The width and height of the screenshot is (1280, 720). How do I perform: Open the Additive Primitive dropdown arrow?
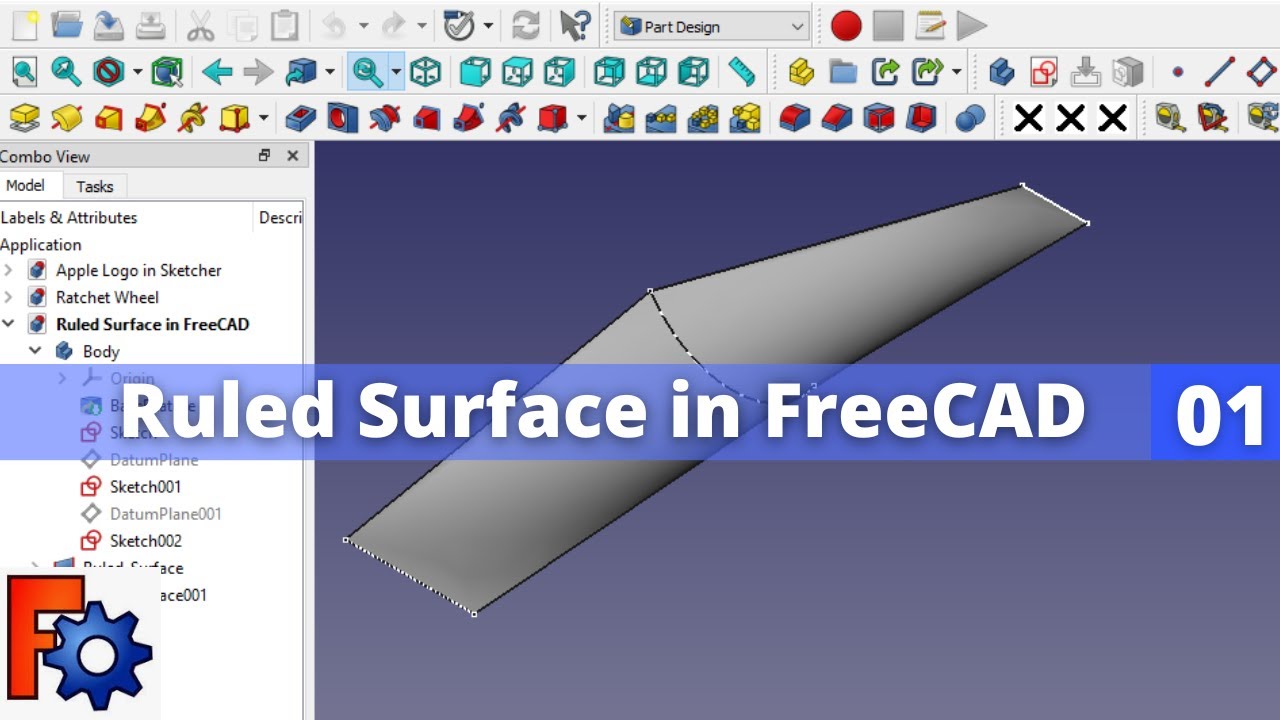pyautogui.click(x=263, y=118)
